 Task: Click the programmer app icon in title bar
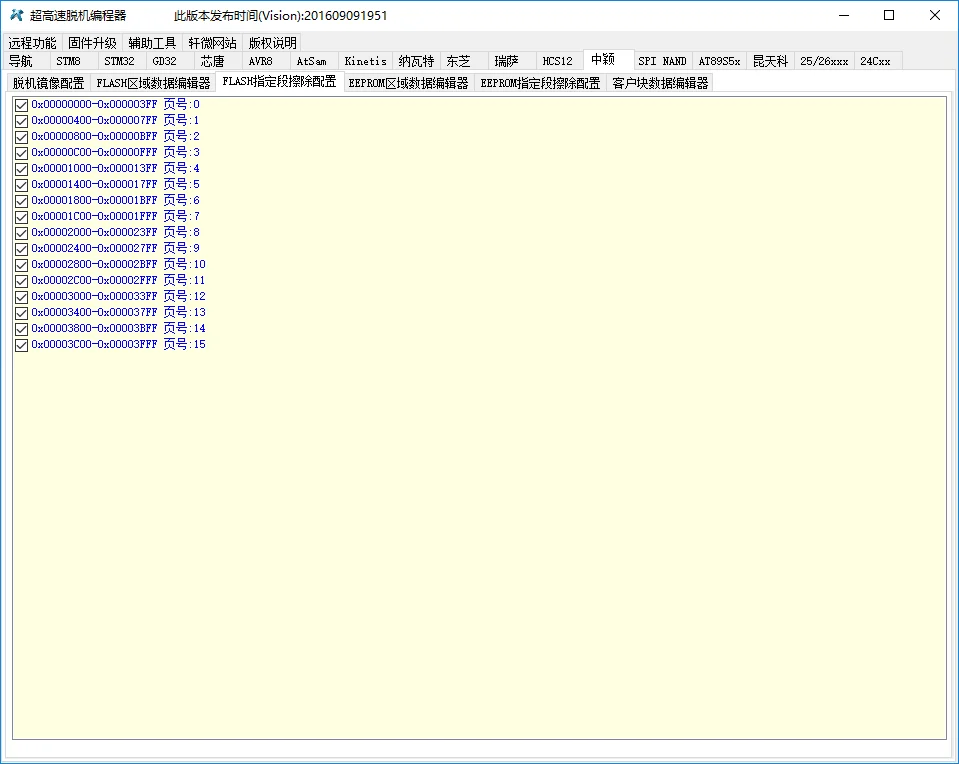pyautogui.click(x=17, y=15)
